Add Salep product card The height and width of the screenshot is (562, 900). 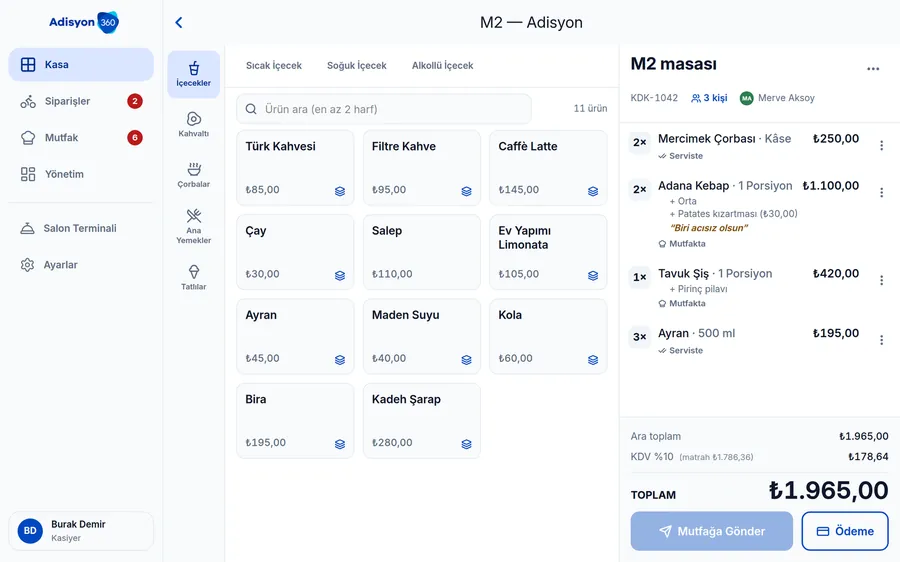coord(421,252)
